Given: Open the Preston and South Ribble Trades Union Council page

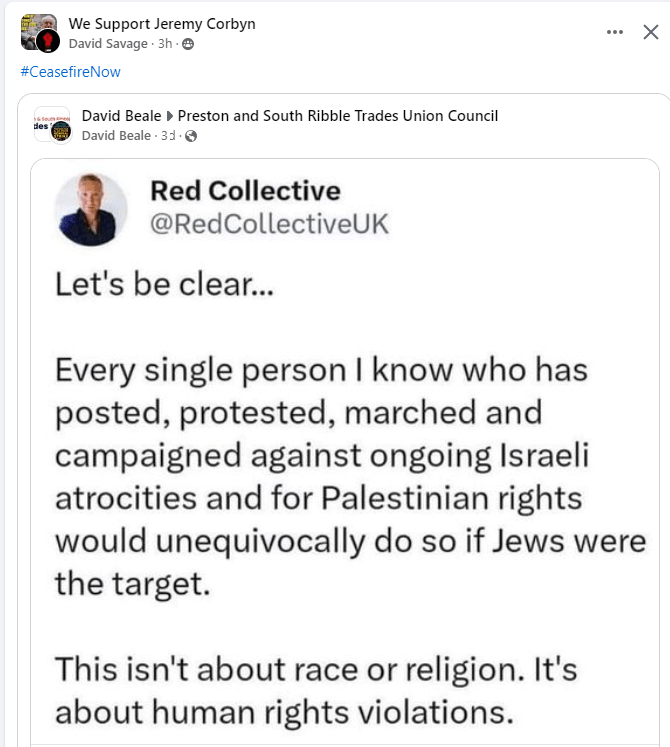Looking at the screenshot, I should (338, 116).
